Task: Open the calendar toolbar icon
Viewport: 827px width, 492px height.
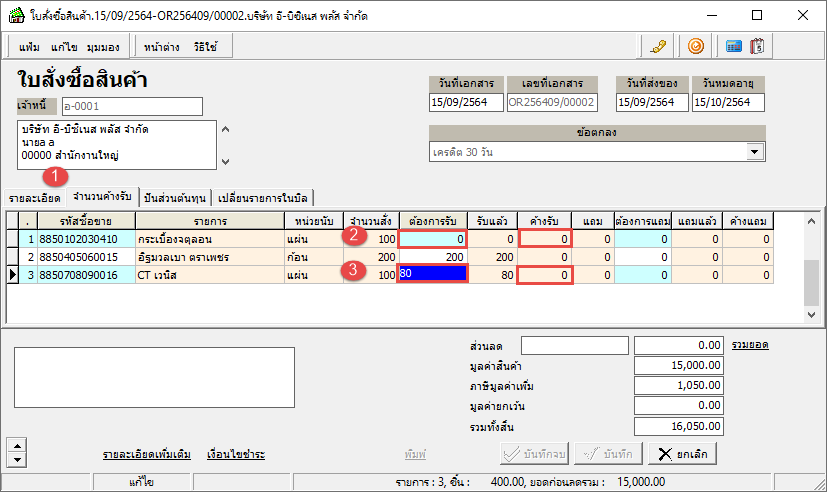Action: coord(757,46)
